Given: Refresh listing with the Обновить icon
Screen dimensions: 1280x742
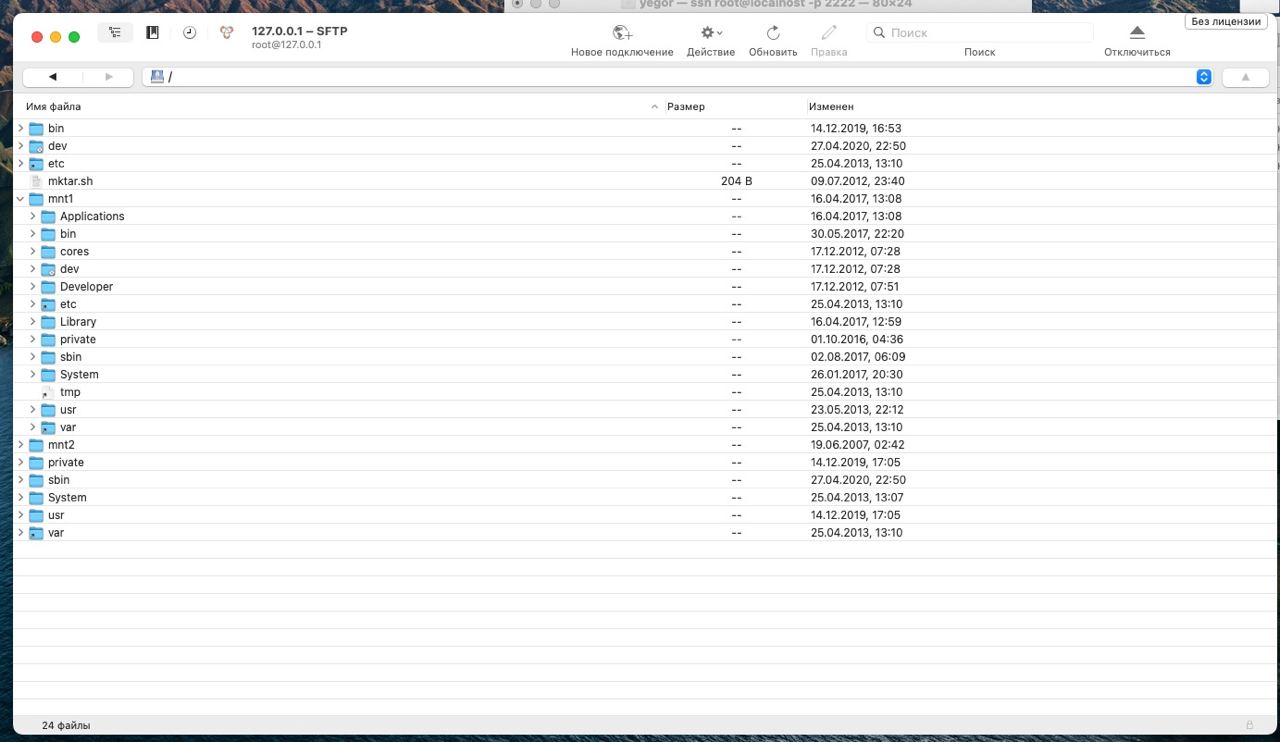Looking at the screenshot, I should pyautogui.click(x=772, y=33).
